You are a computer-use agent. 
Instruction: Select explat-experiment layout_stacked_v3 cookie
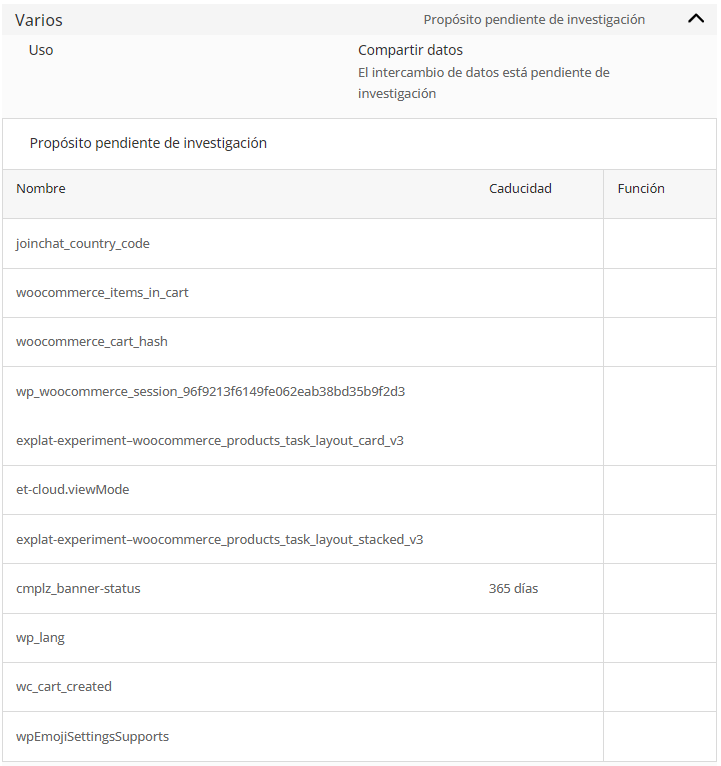tap(220, 539)
